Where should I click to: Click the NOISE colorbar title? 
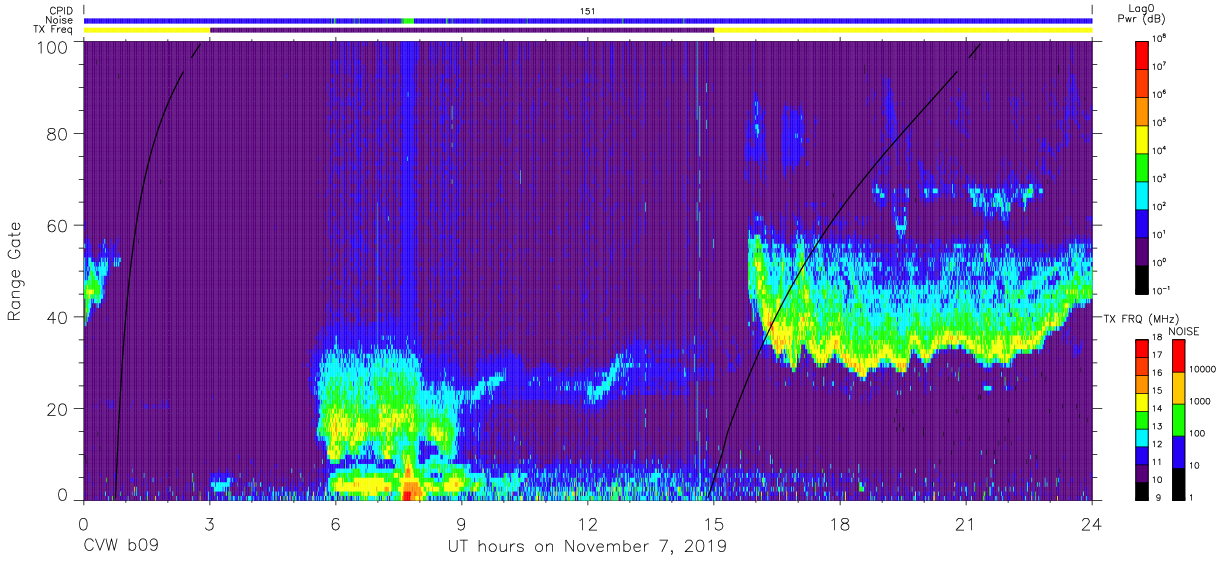(1183, 330)
